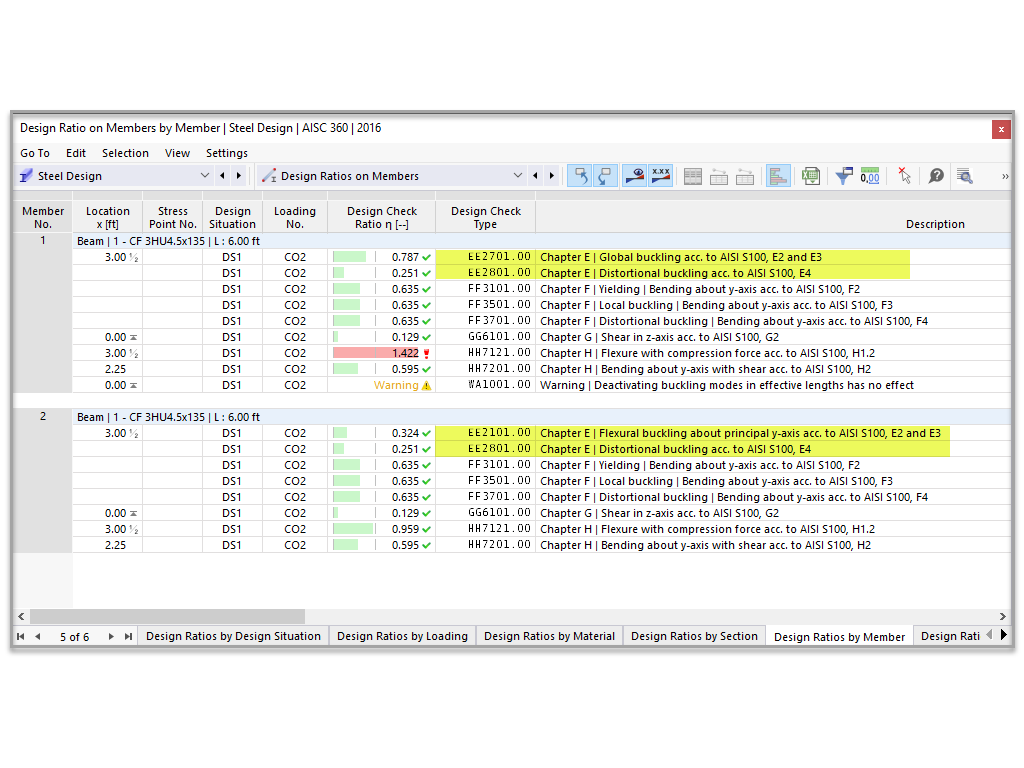Switch to Design Ratios by Loading tab
This screenshot has height=768, width=1024.
tap(402, 635)
